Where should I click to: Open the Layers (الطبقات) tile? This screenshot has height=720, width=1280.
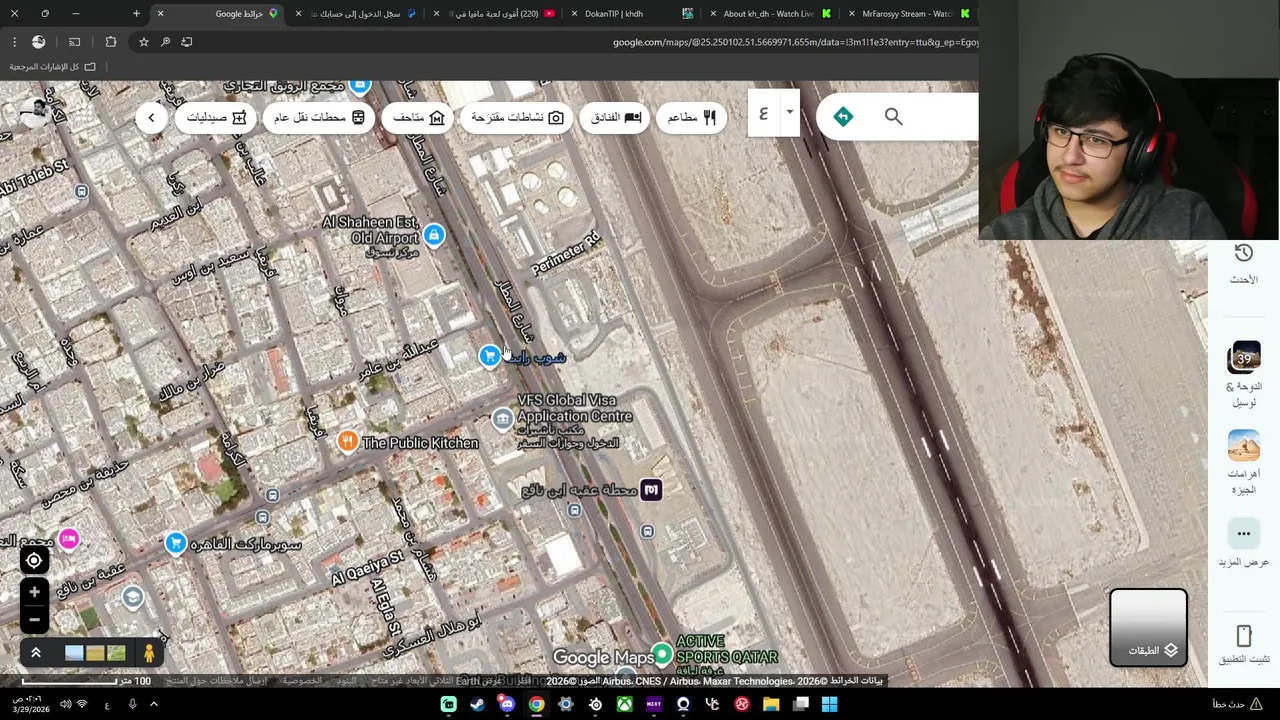[1148, 627]
